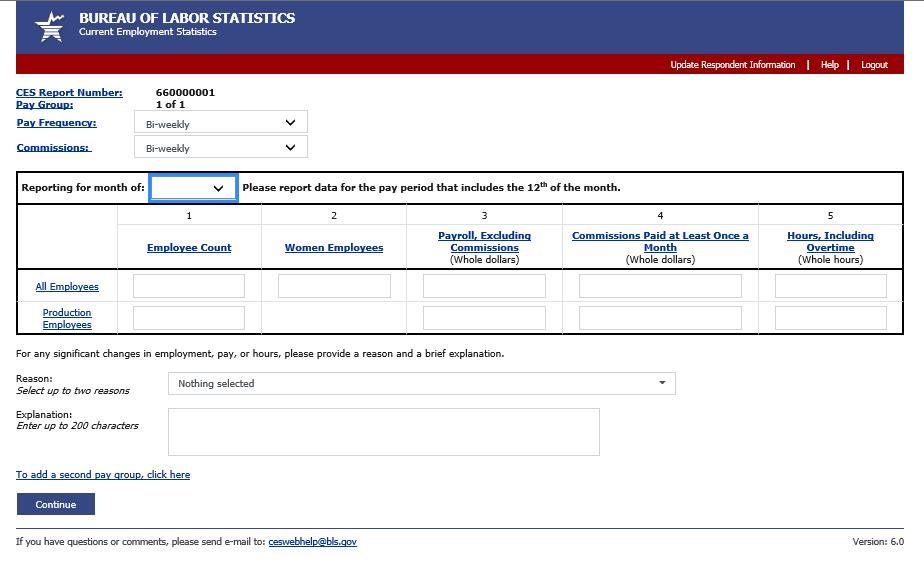Image resolution: width=924 pixels, height=569 pixels.
Task: Click All Employees women employees field
Action: pyautogui.click(x=334, y=286)
